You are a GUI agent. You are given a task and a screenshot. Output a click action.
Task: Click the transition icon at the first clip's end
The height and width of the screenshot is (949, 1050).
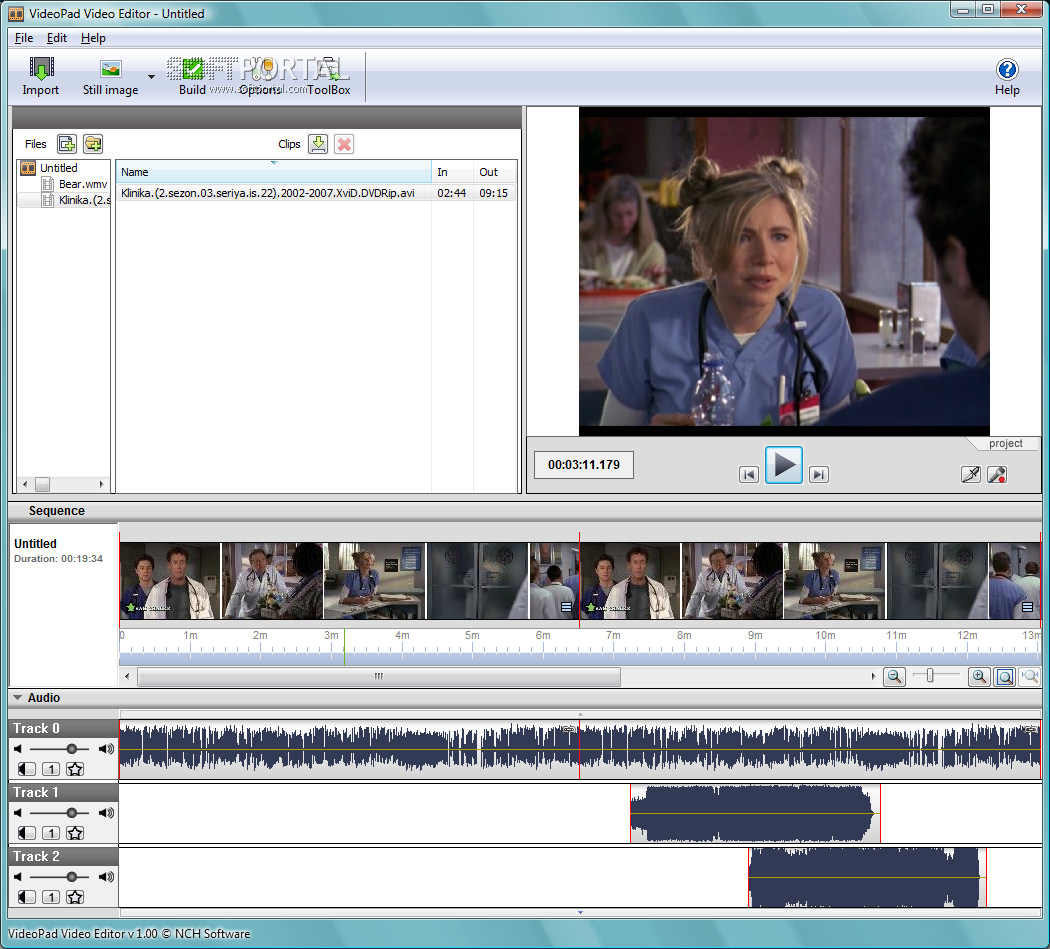tap(567, 607)
